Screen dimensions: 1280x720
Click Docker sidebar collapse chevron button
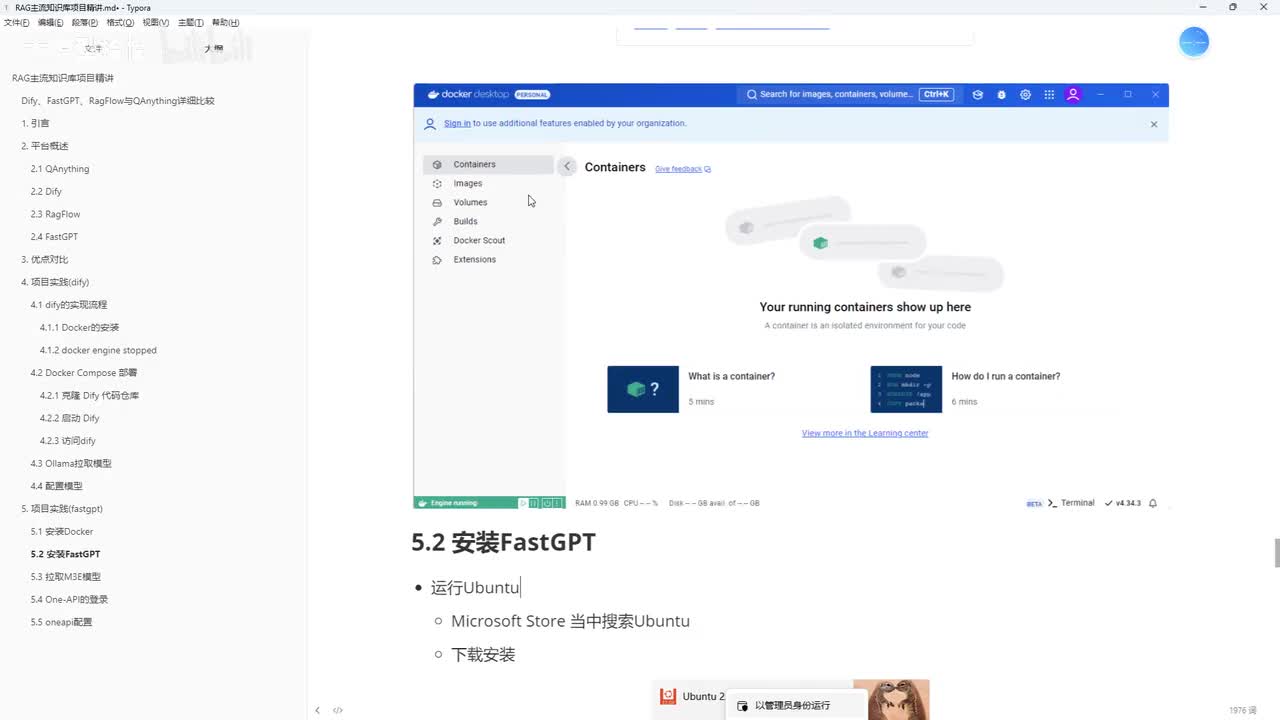pos(567,166)
